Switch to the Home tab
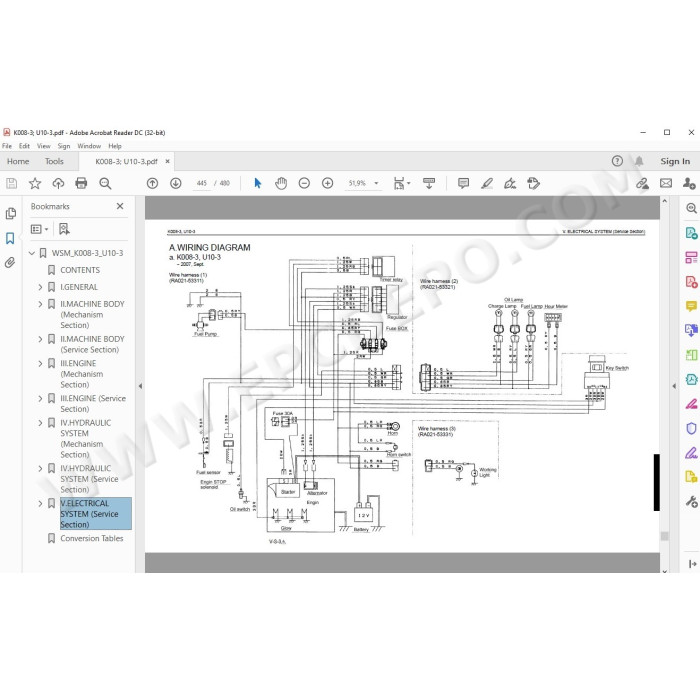Screen dimensions: 700x700 pos(18,161)
